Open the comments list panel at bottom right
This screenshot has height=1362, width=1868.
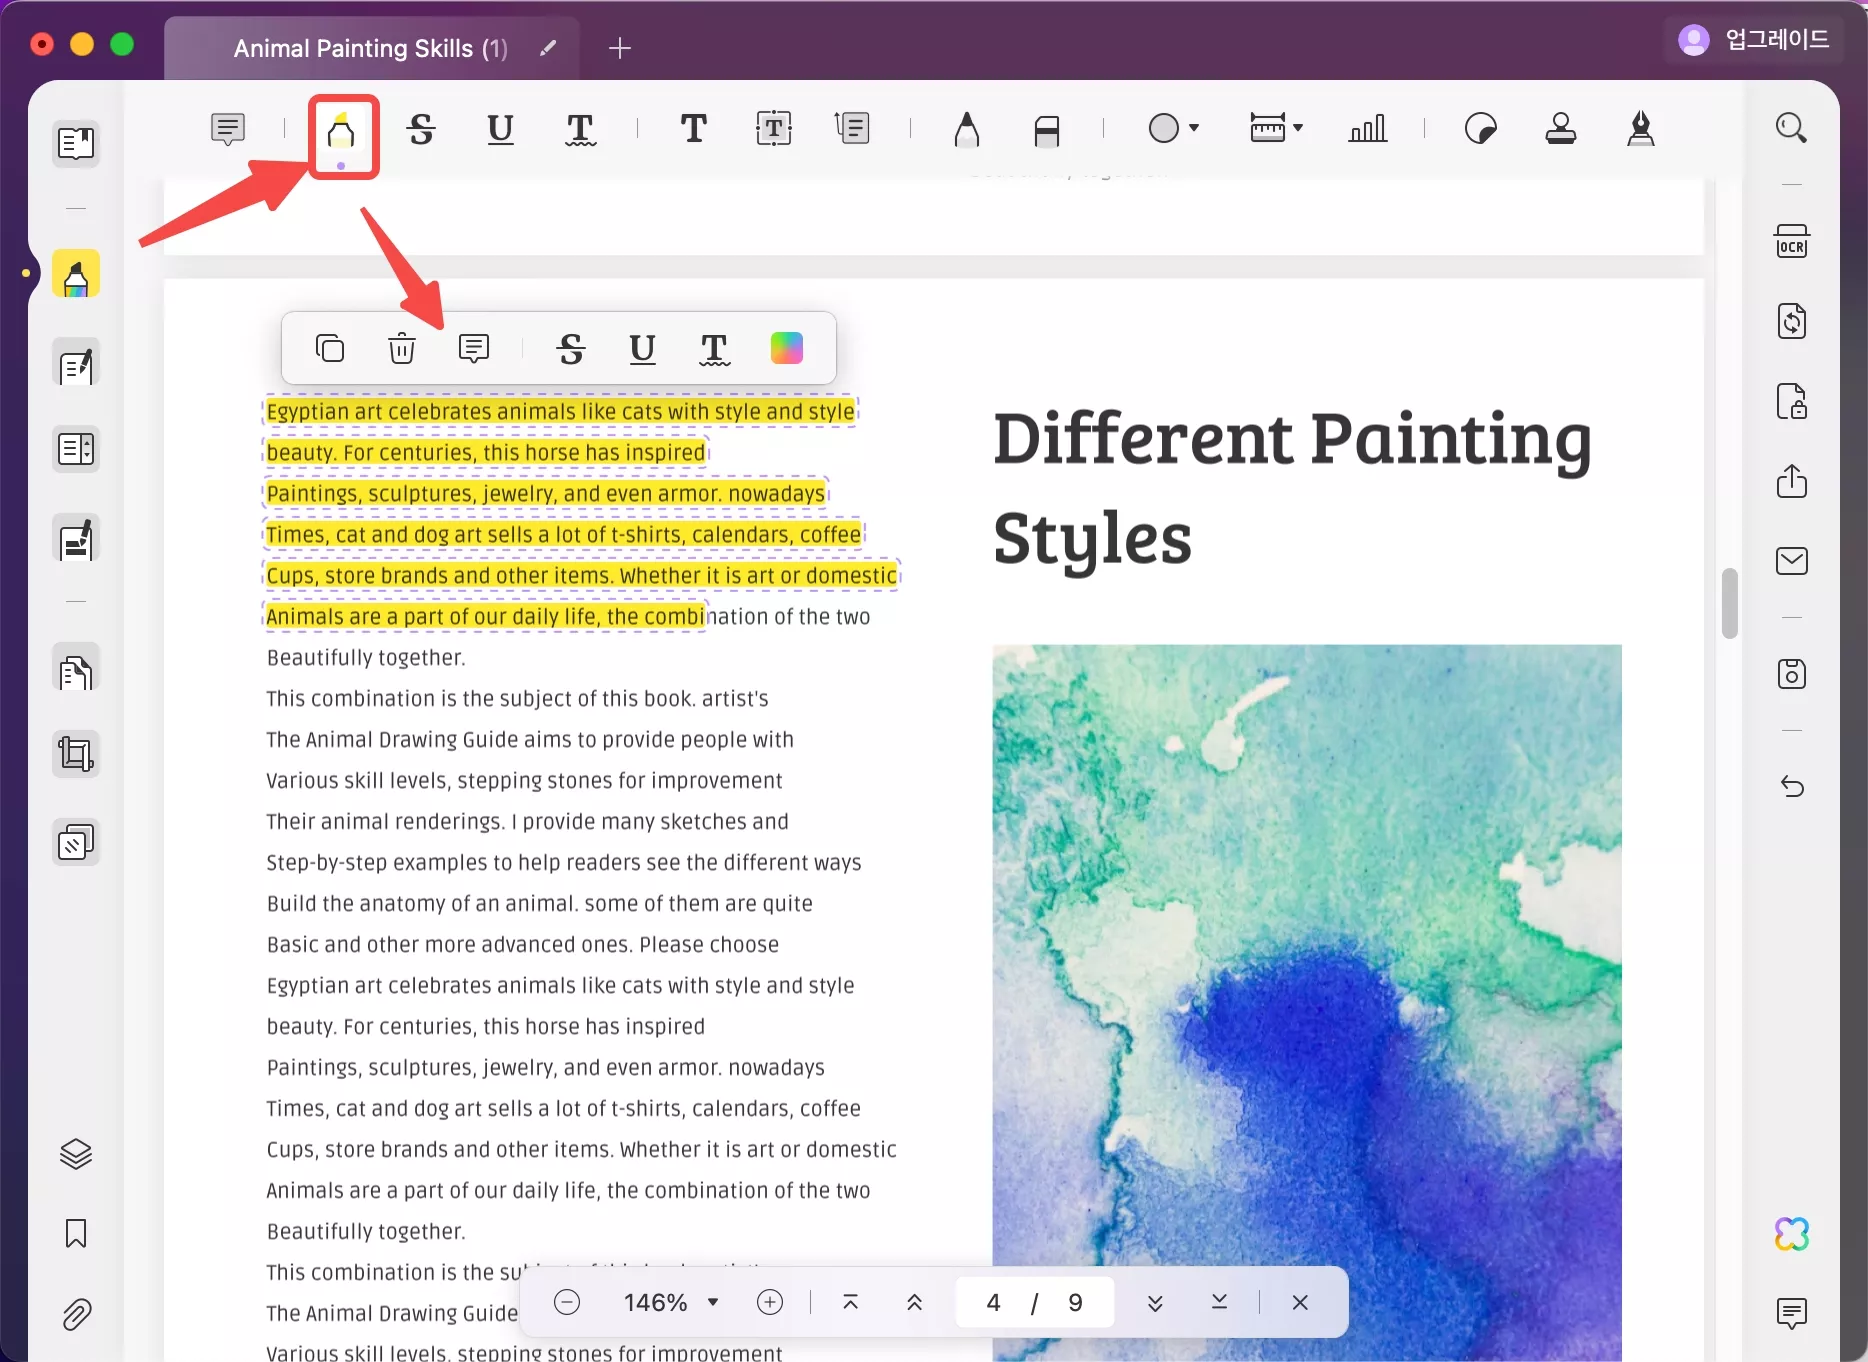1791,1313
